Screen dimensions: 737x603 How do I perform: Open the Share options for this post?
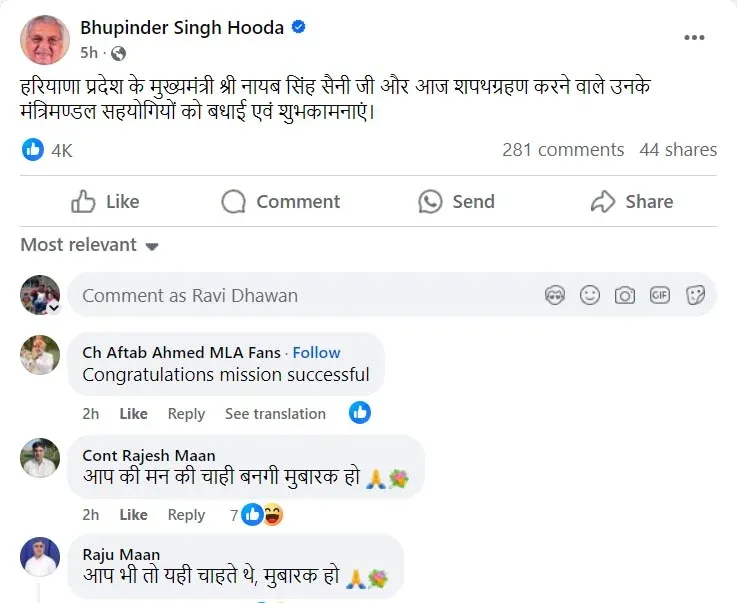(x=632, y=202)
